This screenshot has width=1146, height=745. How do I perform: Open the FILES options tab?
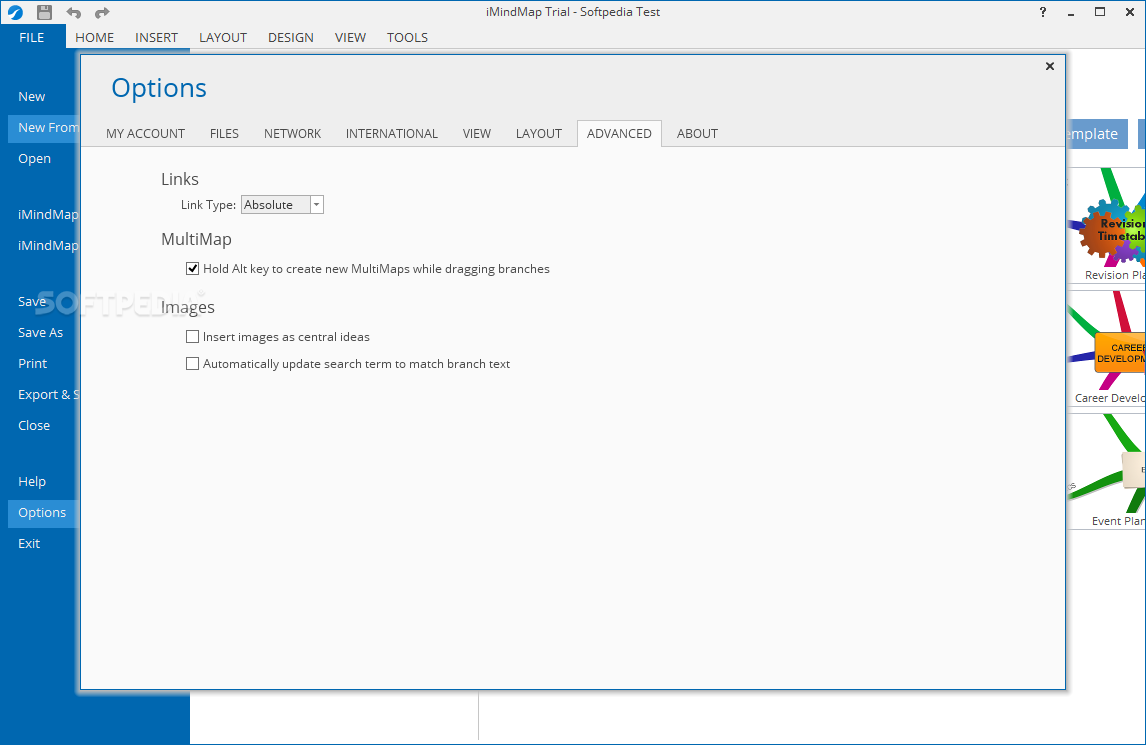pos(224,134)
